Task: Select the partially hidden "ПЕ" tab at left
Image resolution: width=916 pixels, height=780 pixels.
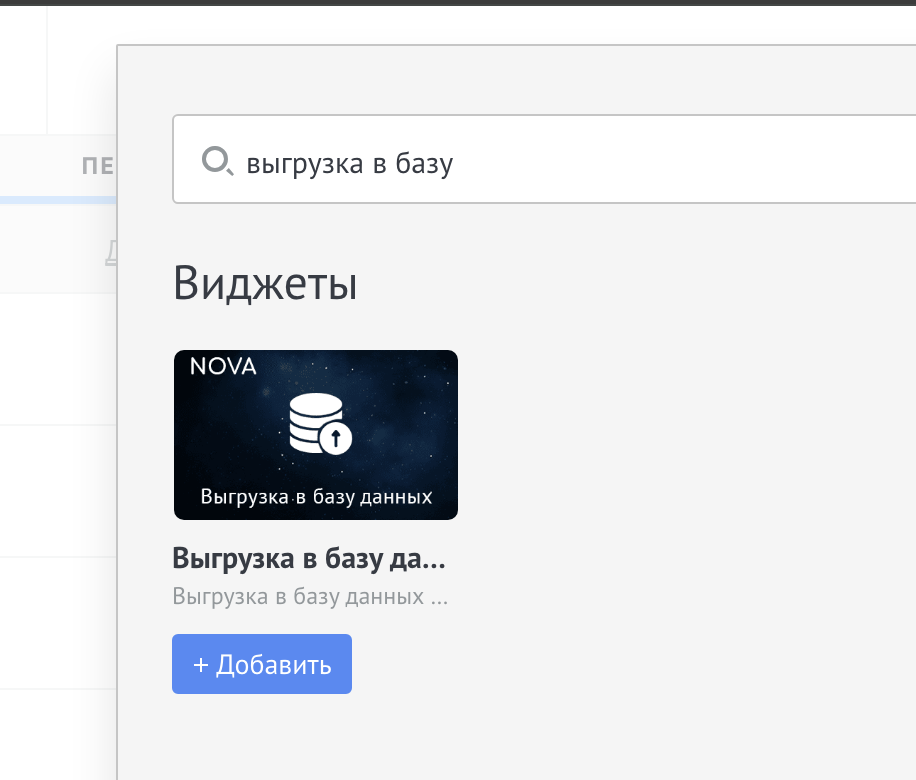Action: coord(98,166)
